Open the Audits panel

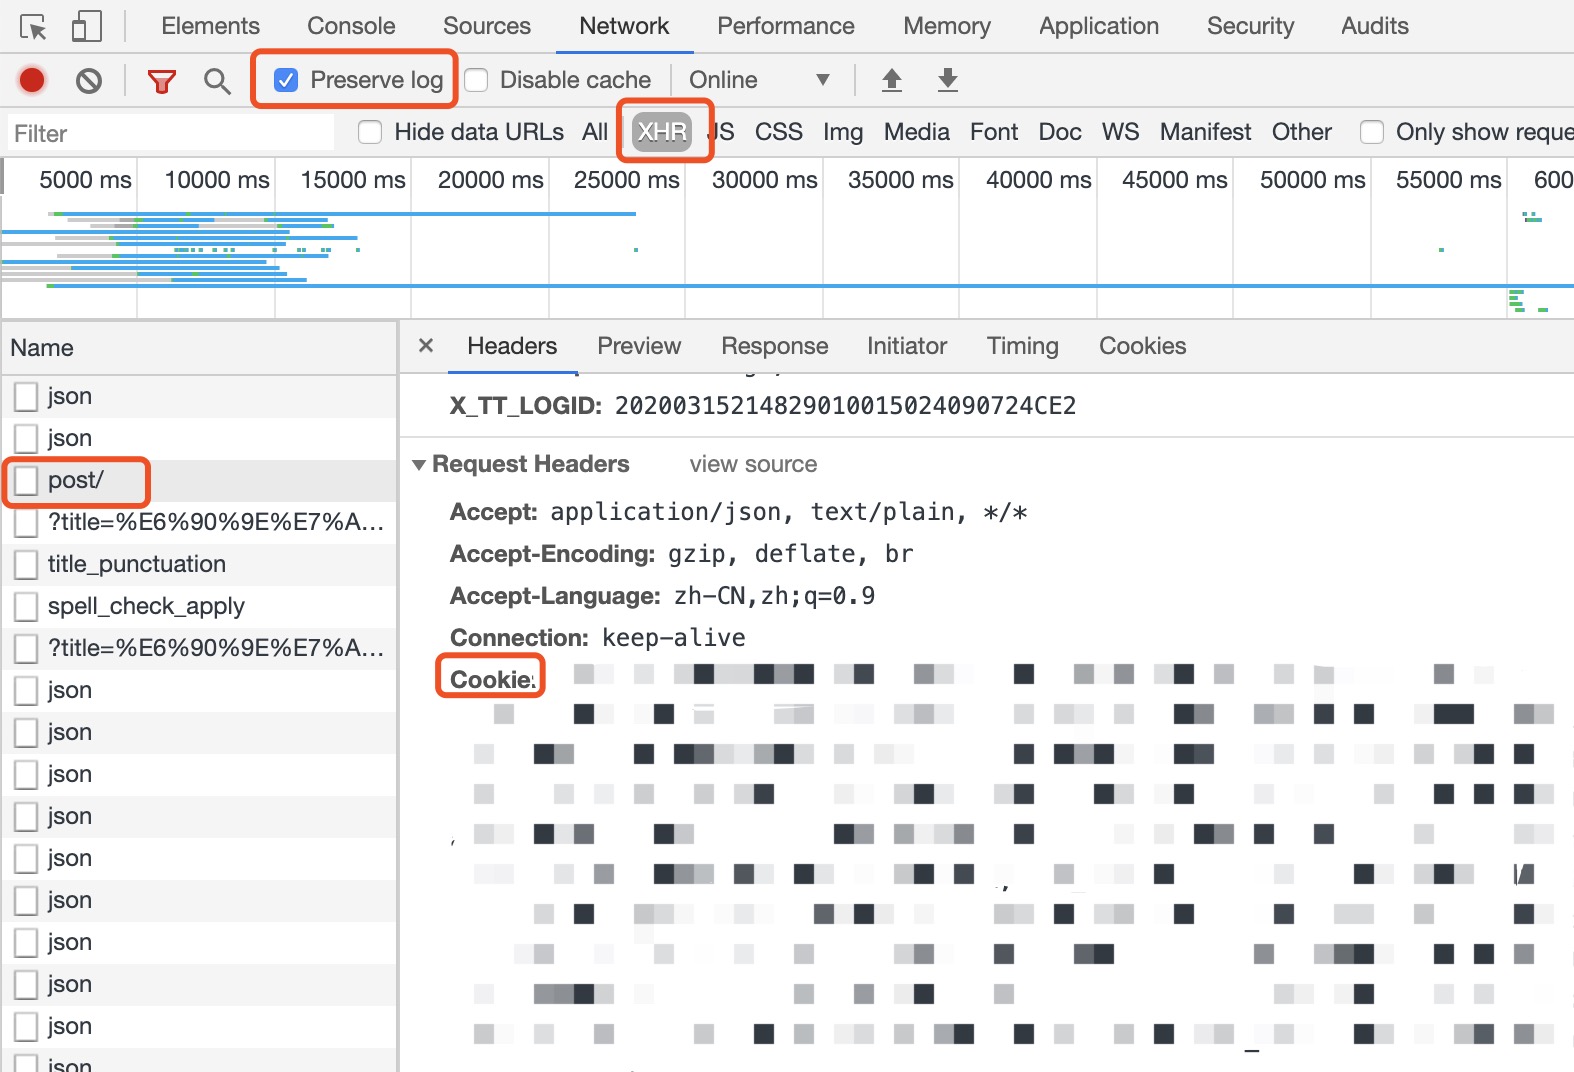tap(1375, 26)
